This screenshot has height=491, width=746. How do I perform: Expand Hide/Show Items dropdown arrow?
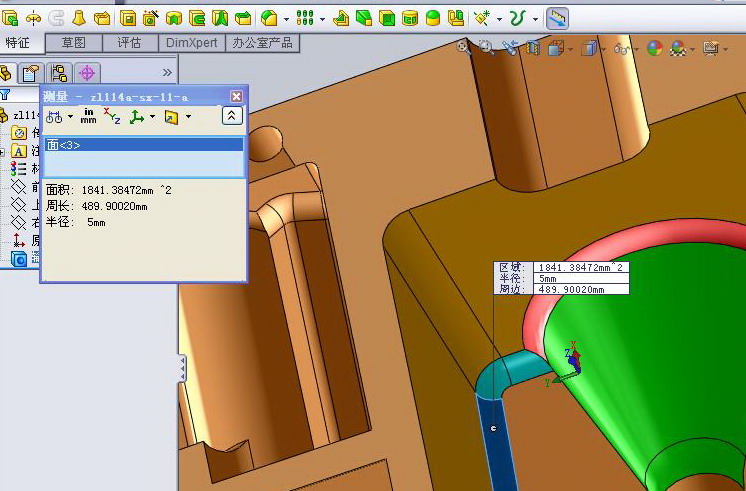[637, 49]
